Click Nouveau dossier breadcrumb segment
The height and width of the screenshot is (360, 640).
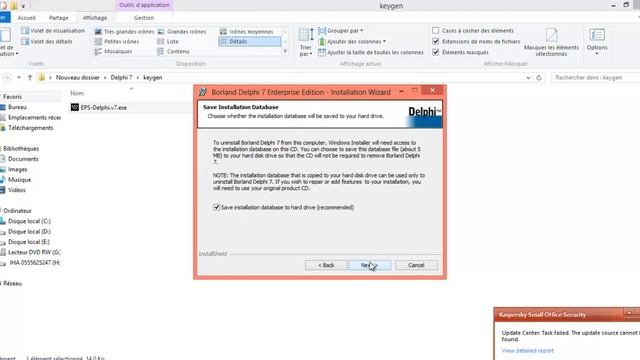[x=78, y=78]
